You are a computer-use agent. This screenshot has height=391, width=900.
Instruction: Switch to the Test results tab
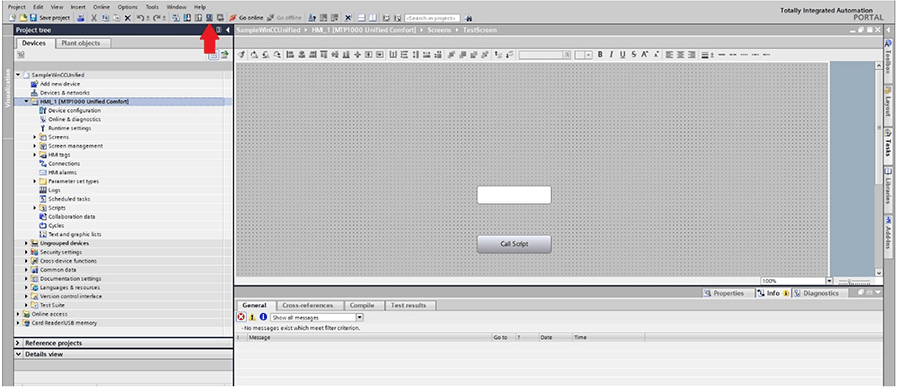(409, 305)
